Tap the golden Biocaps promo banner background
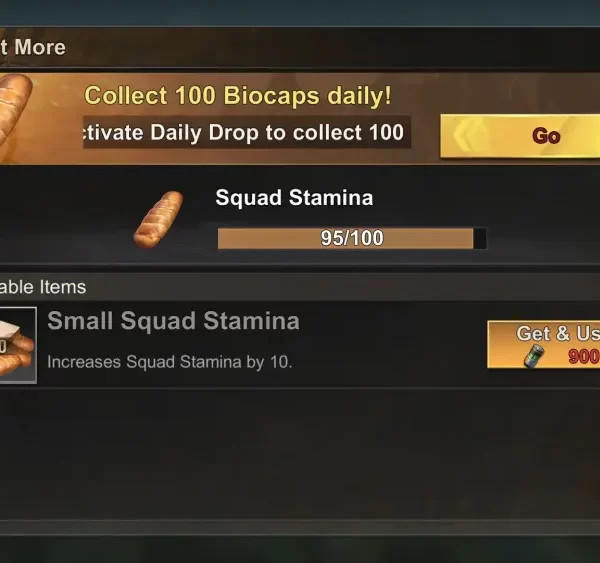The image size is (600, 563). (x=300, y=119)
